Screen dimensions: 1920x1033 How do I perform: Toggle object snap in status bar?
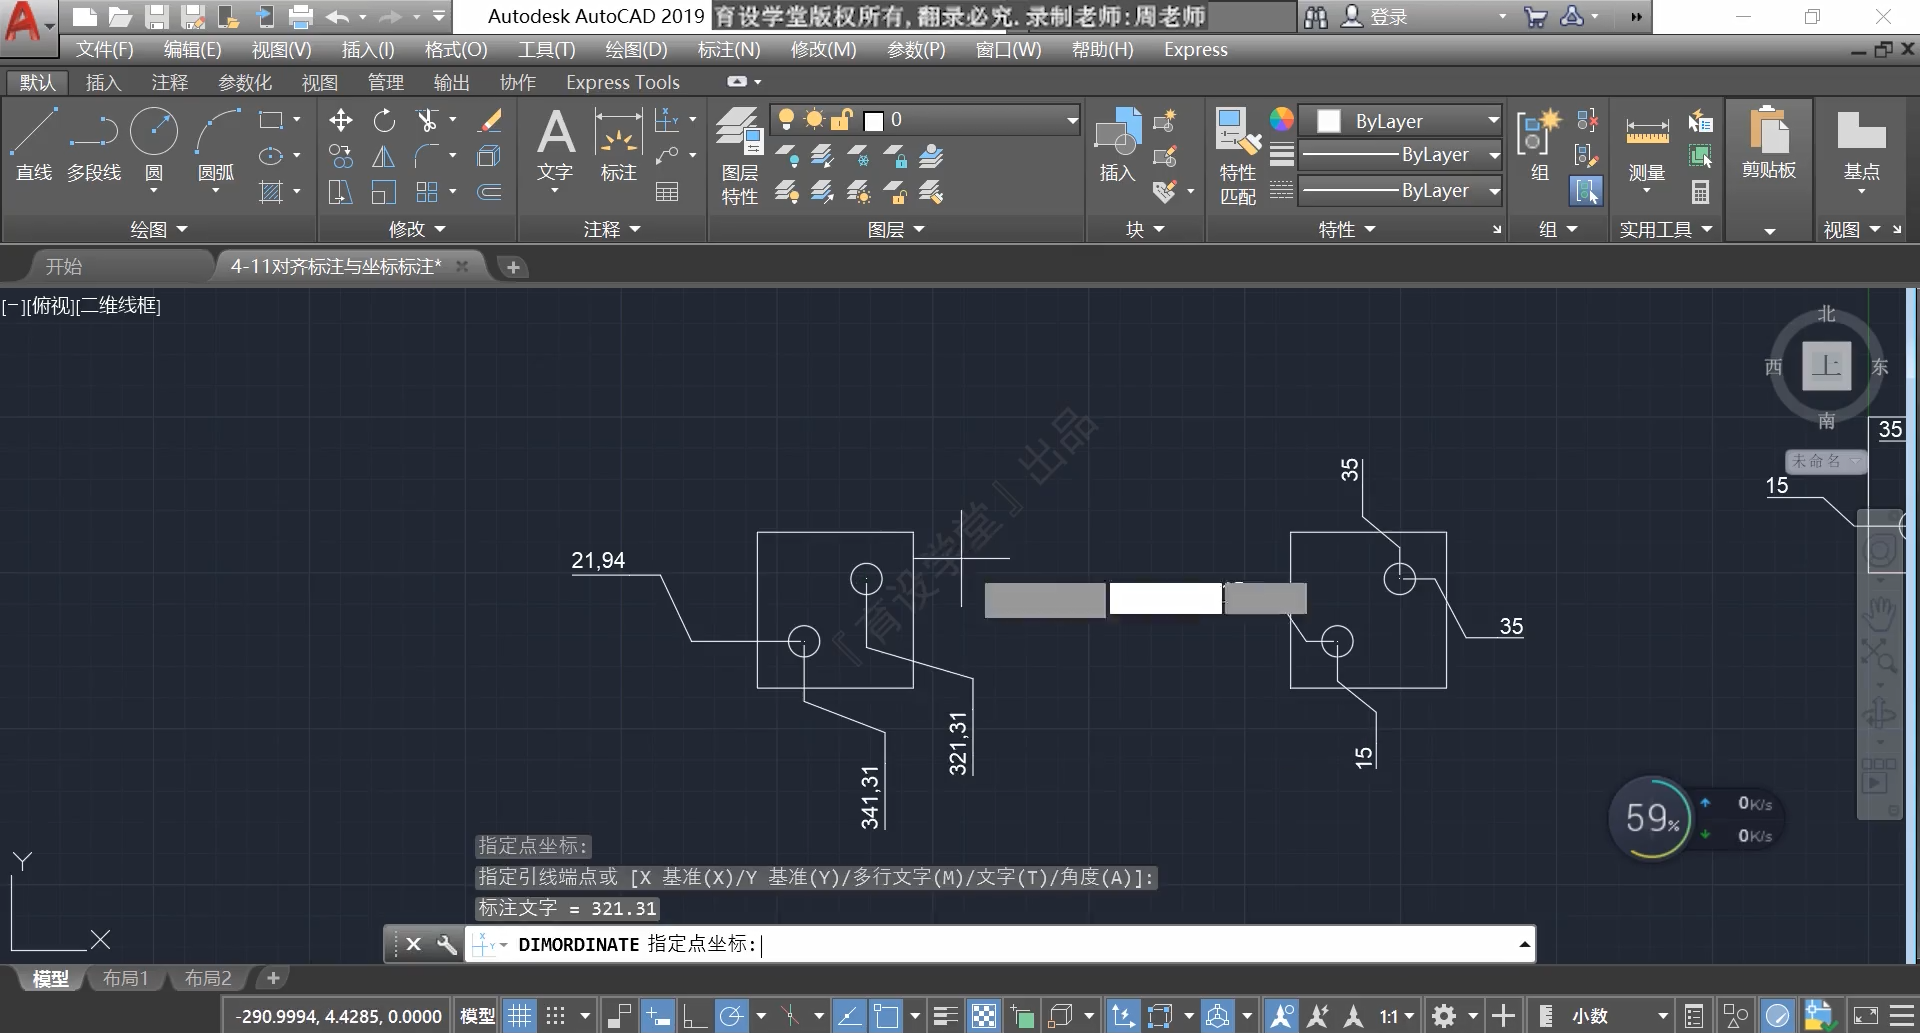point(886,1016)
